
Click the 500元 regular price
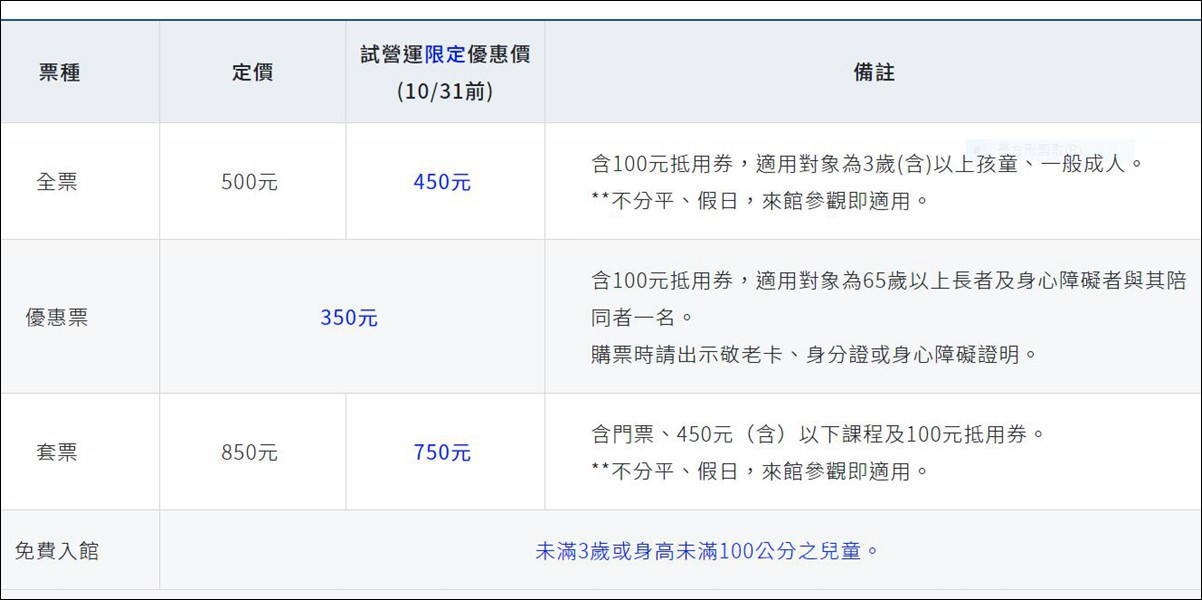tap(249, 182)
